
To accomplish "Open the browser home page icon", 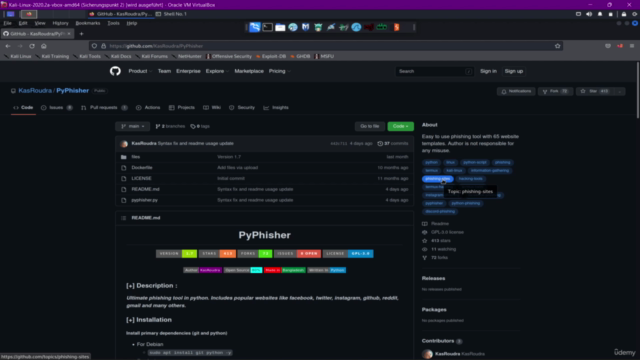I will tap(44, 46).
